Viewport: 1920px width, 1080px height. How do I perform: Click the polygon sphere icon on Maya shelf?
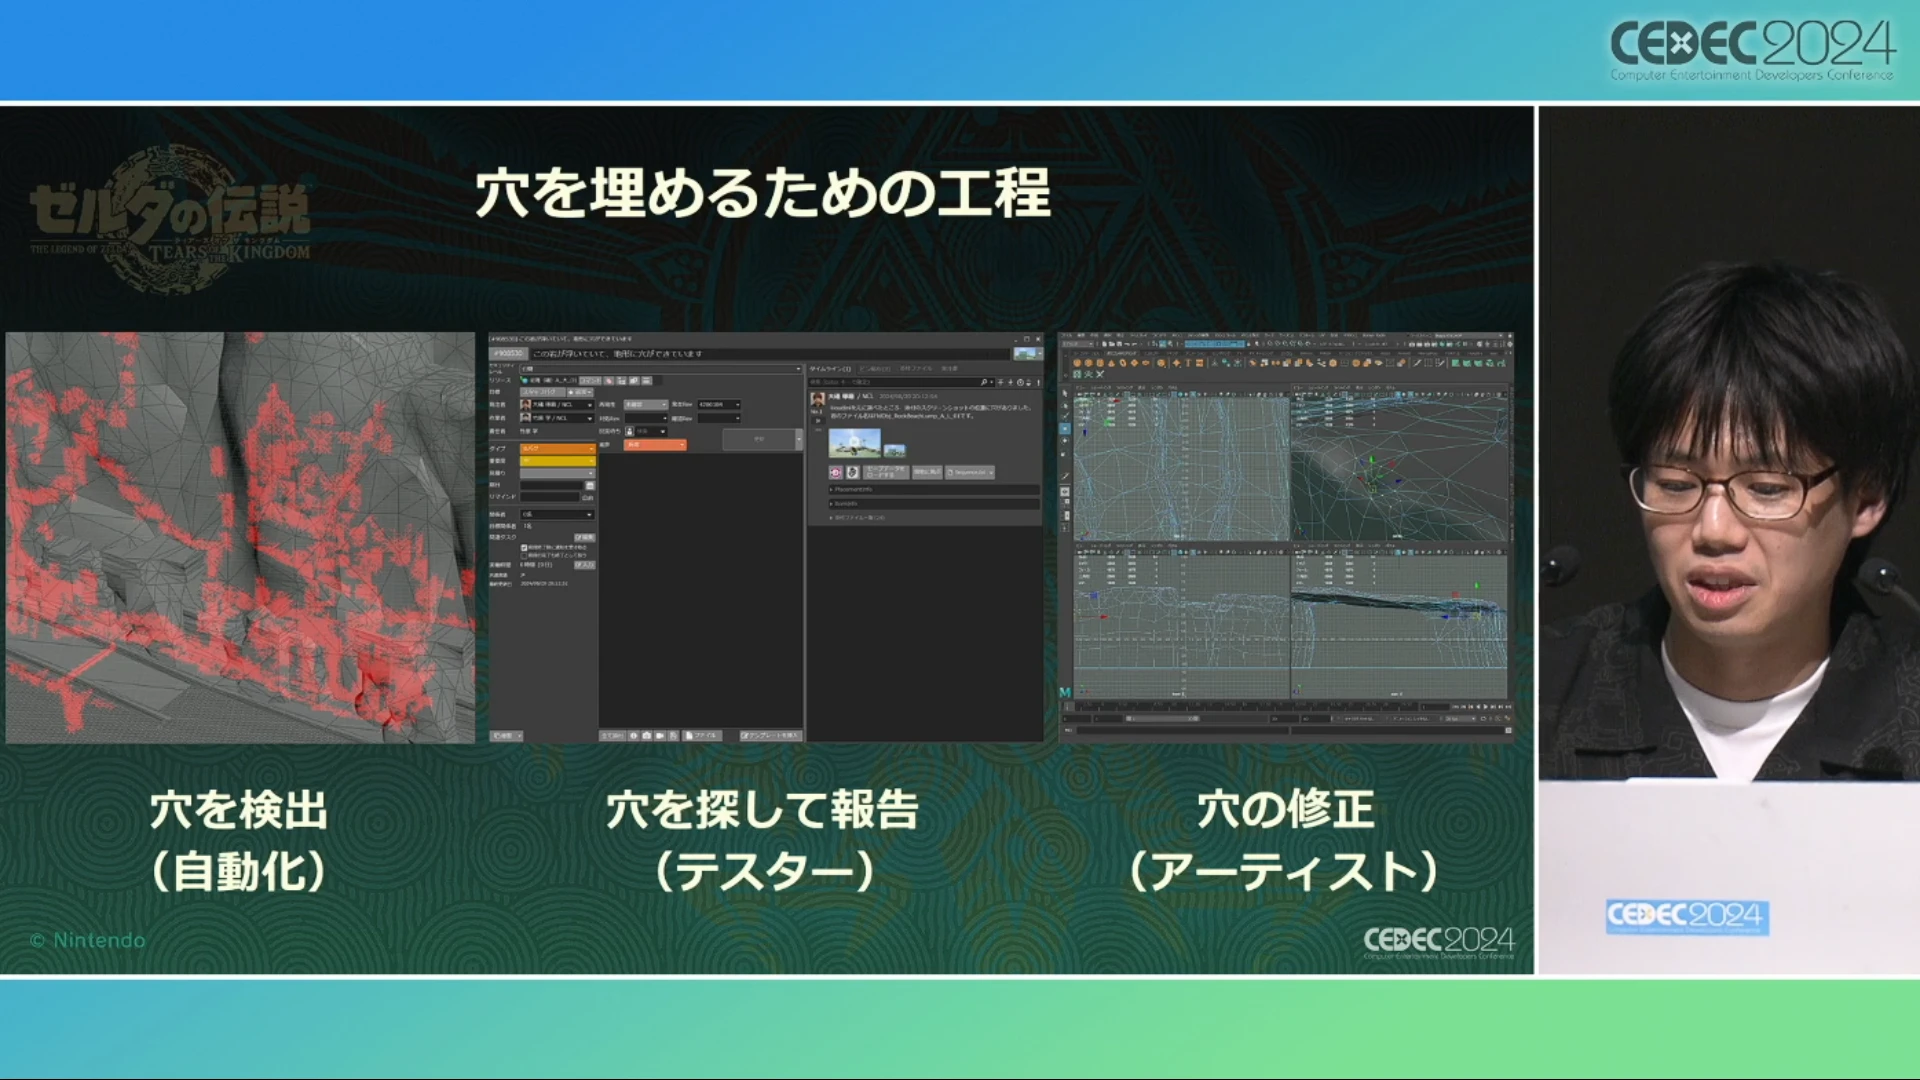point(1077,363)
